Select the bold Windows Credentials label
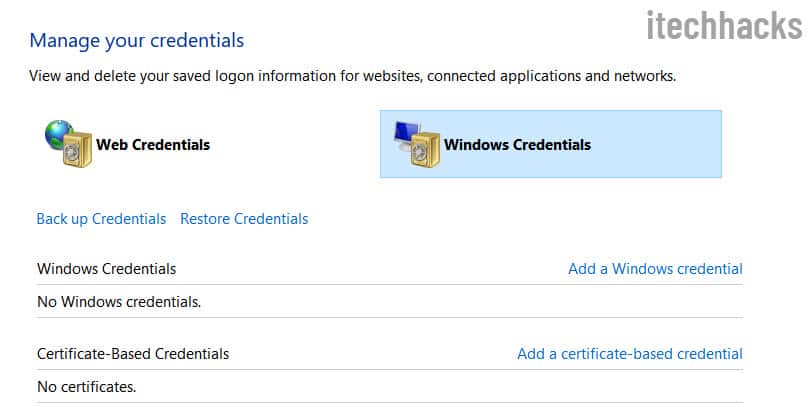 point(517,144)
